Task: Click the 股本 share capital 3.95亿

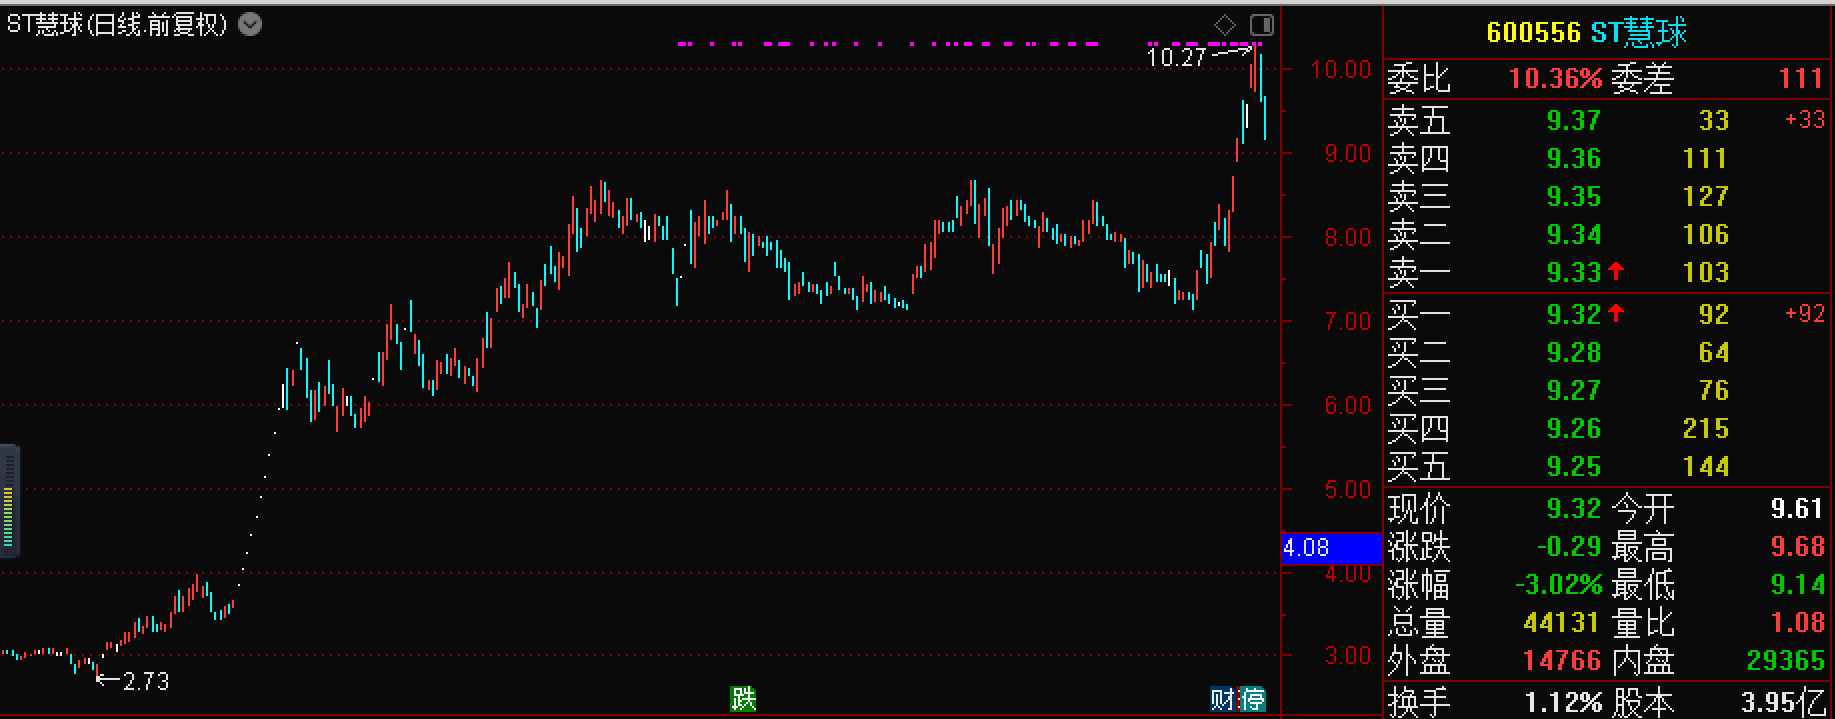Action: click(x=1783, y=702)
